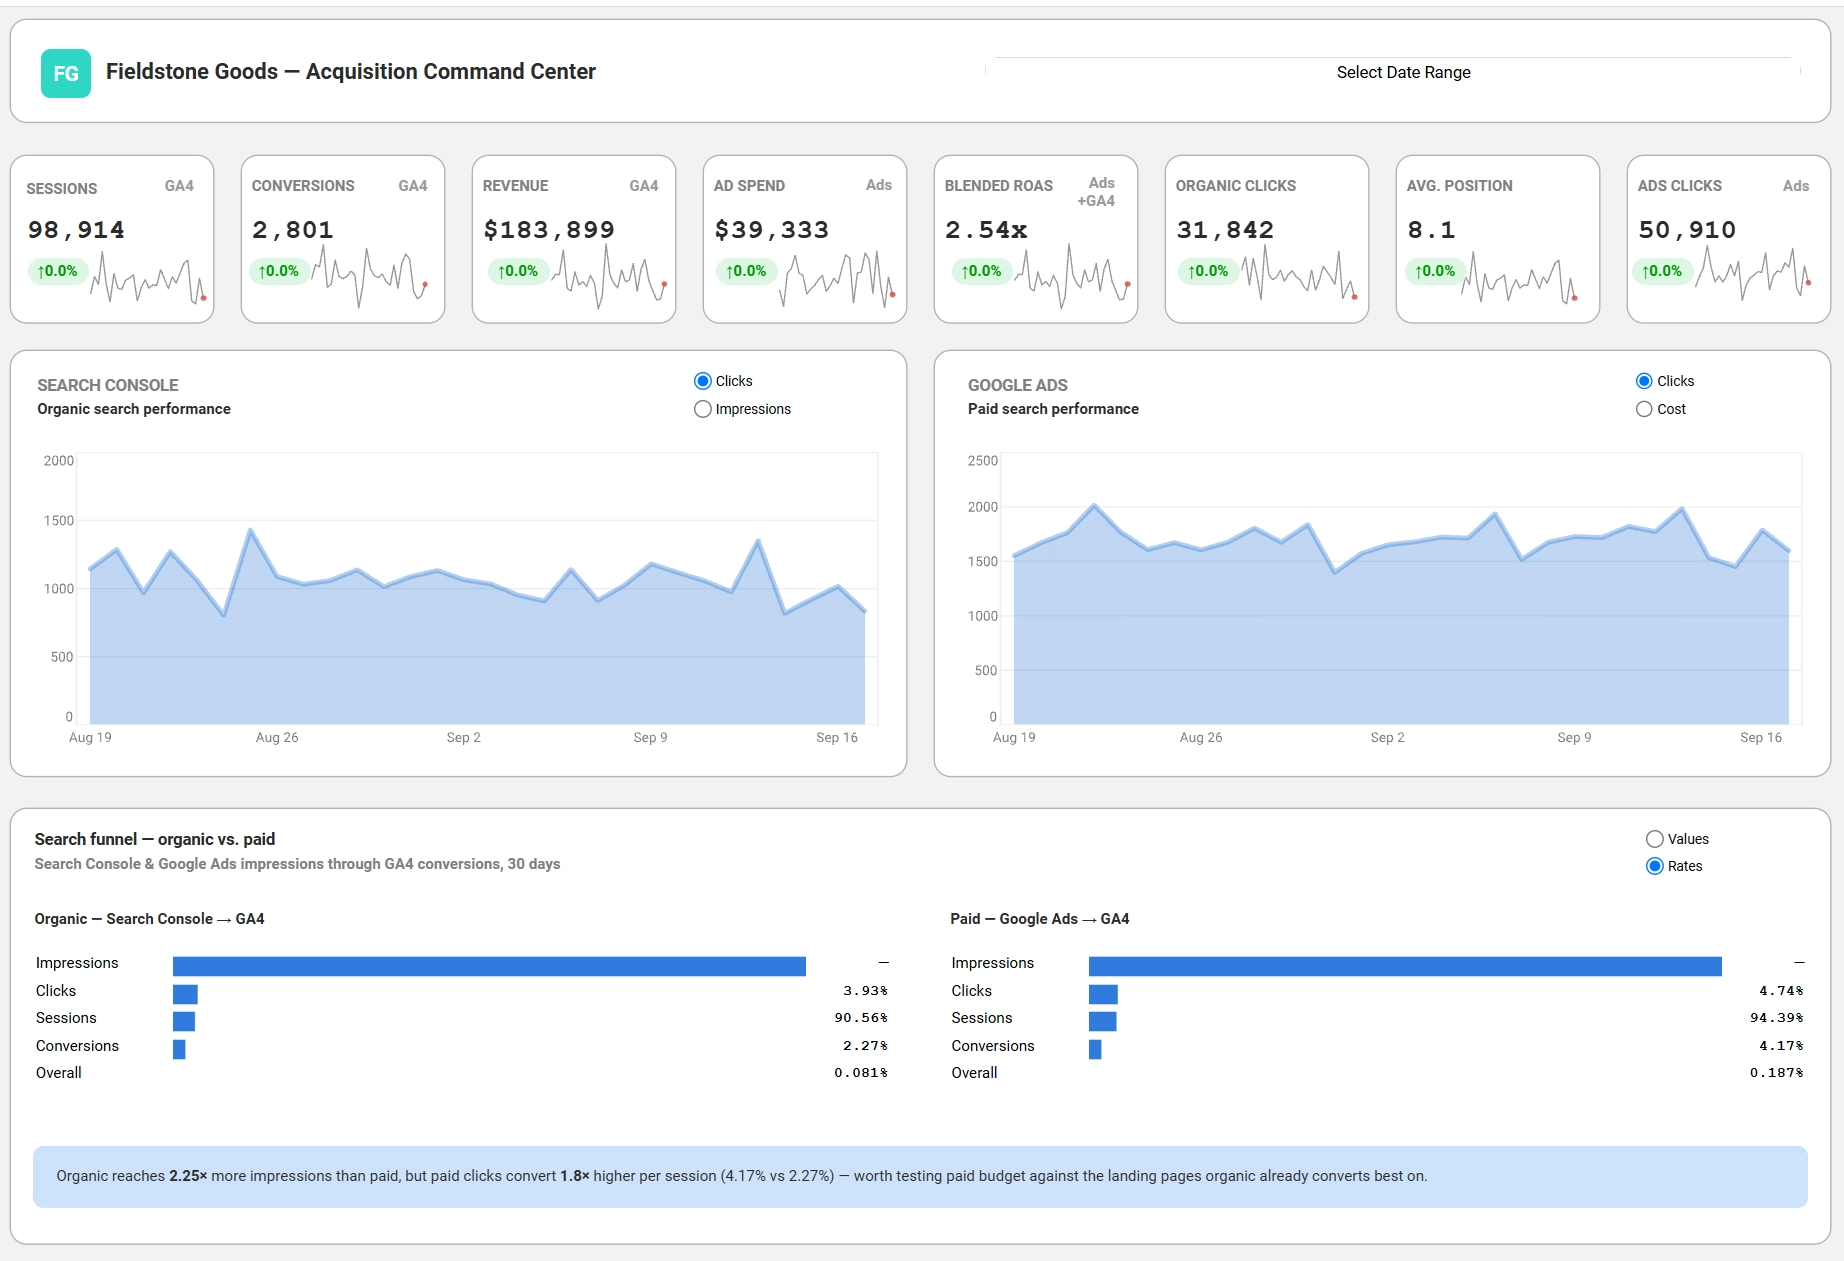Click the paid overall rate 0.187%

click(1777, 1073)
